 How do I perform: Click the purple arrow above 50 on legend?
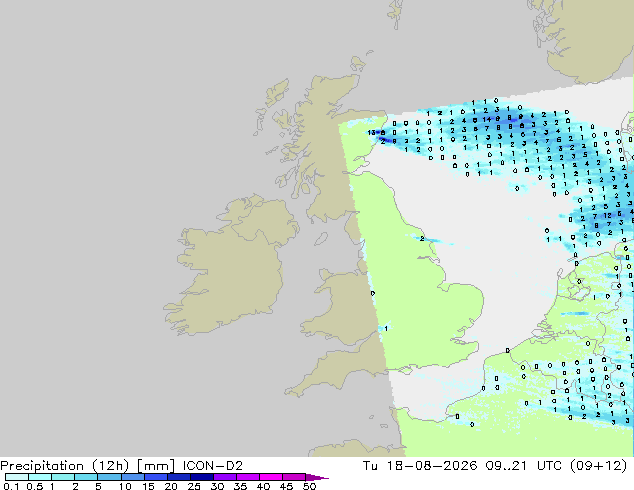pos(317,477)
